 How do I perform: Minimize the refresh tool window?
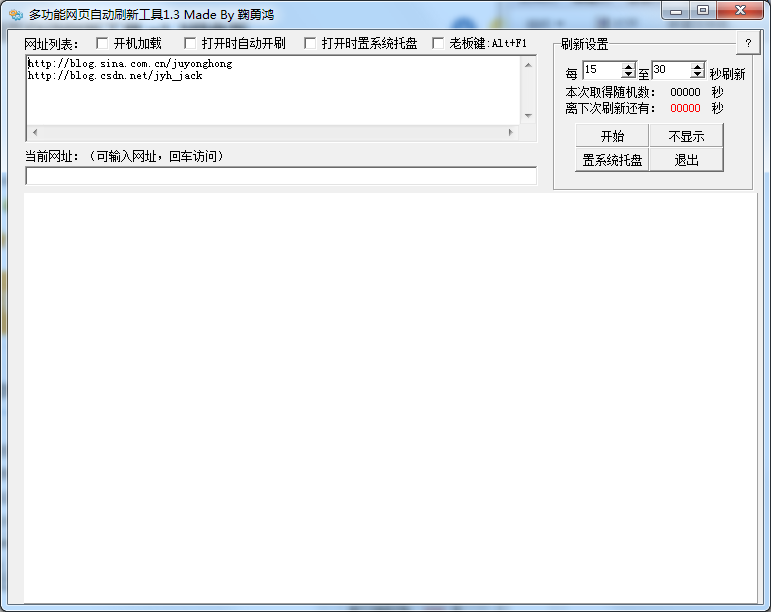point(676,10)
